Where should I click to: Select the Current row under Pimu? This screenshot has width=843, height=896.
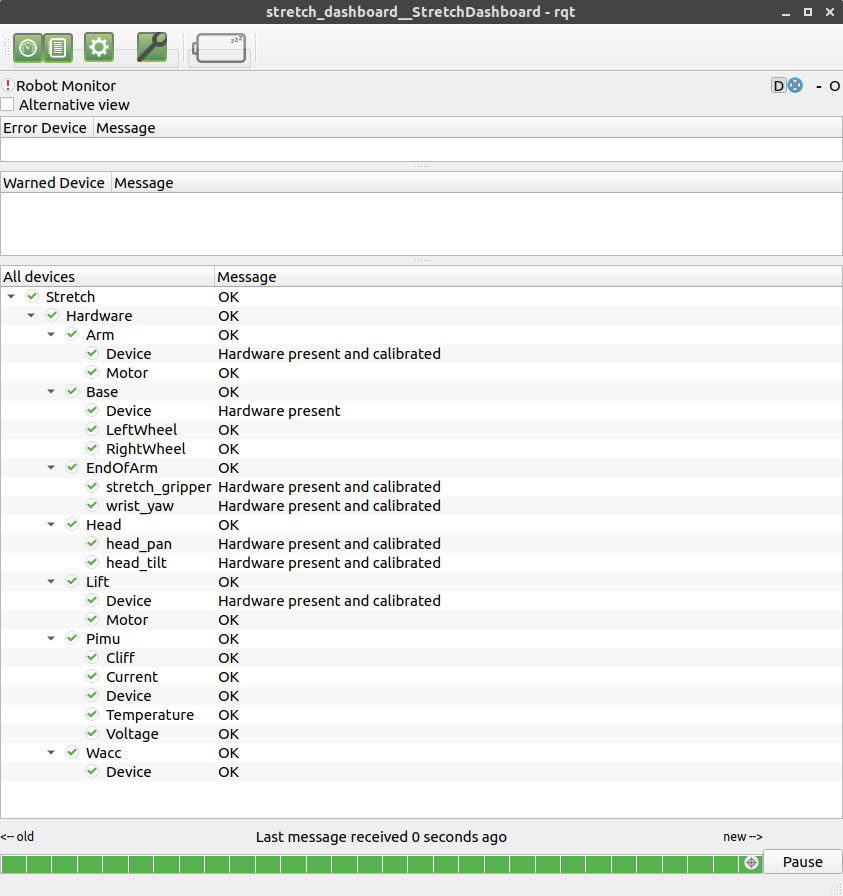(421, 677)
